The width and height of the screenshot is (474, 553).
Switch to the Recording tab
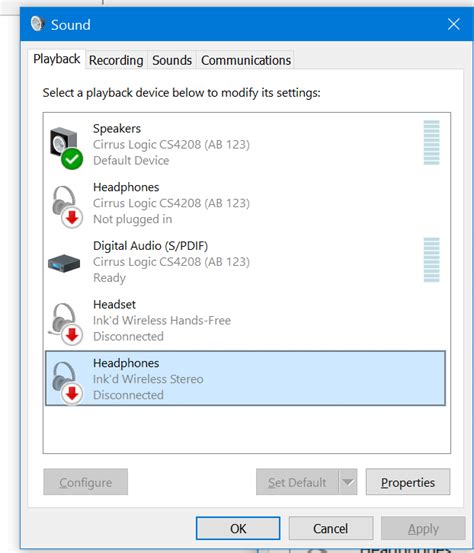(116, 60)
